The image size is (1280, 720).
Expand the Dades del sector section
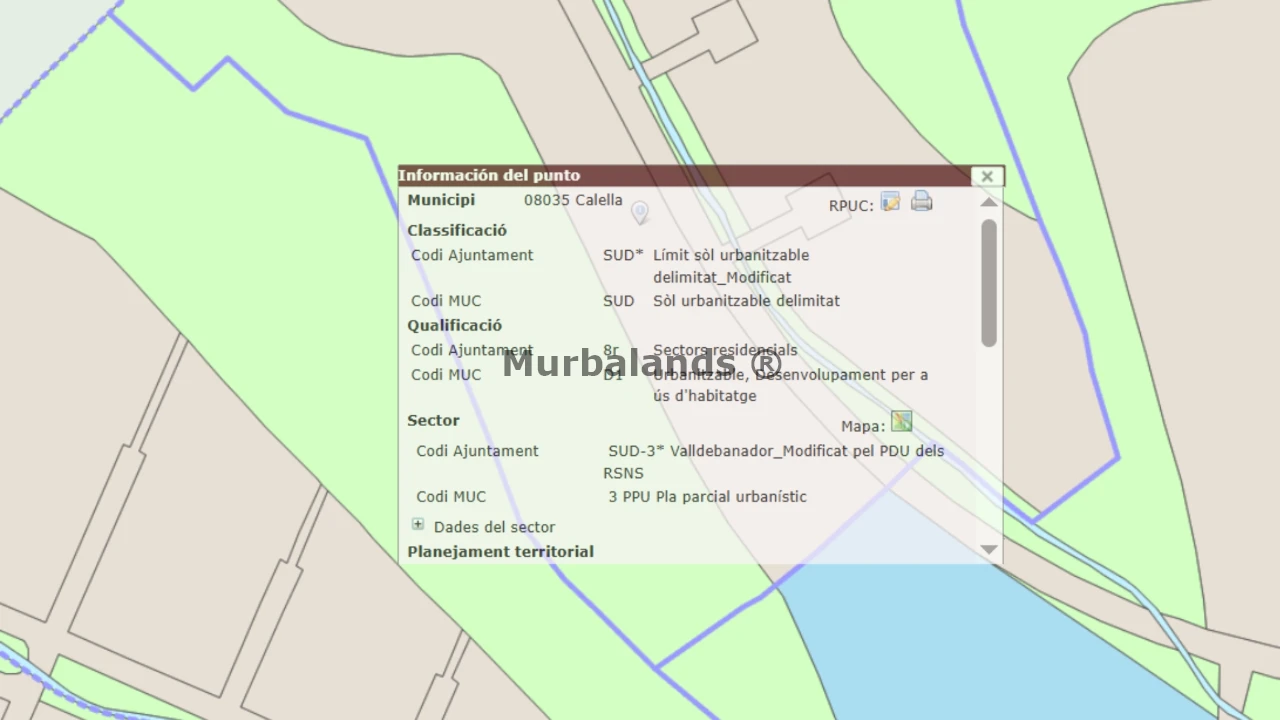click(418, 525)
